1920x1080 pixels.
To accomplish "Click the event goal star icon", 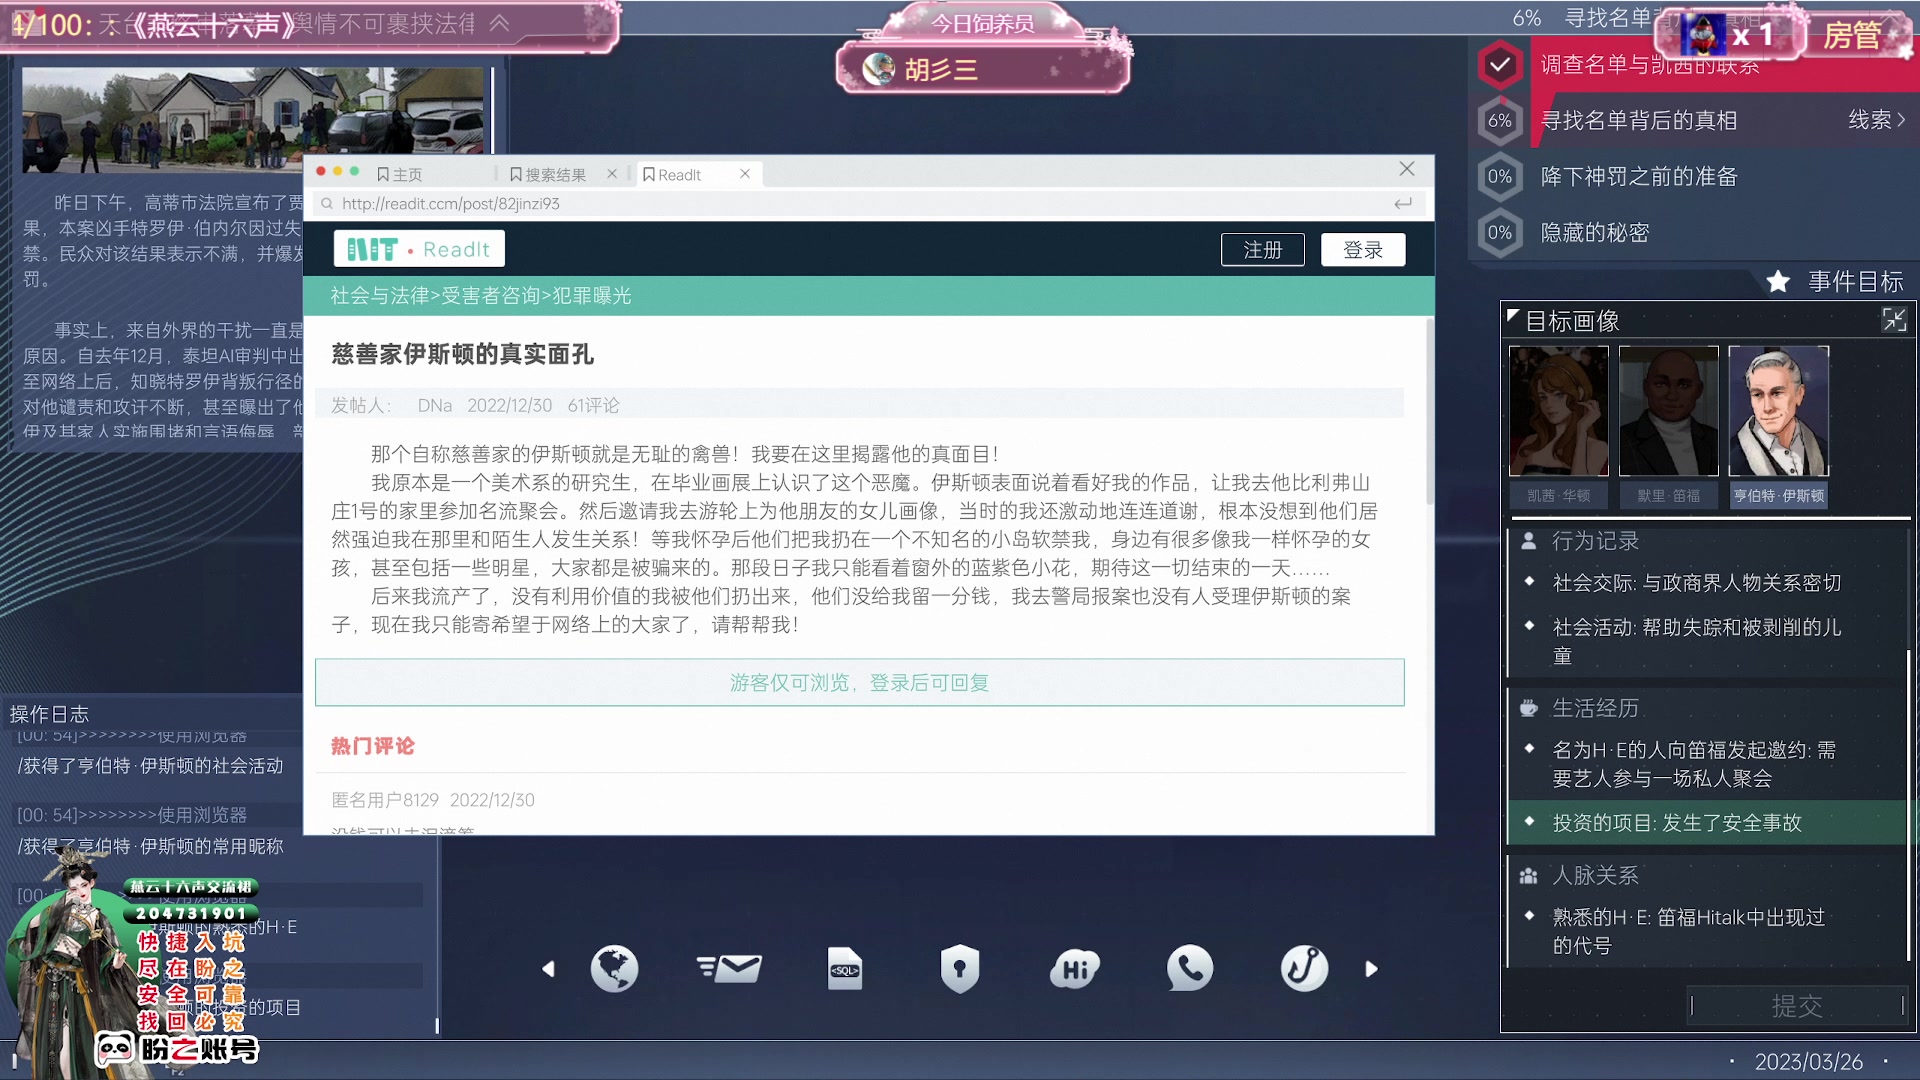I will point(1778,282).
